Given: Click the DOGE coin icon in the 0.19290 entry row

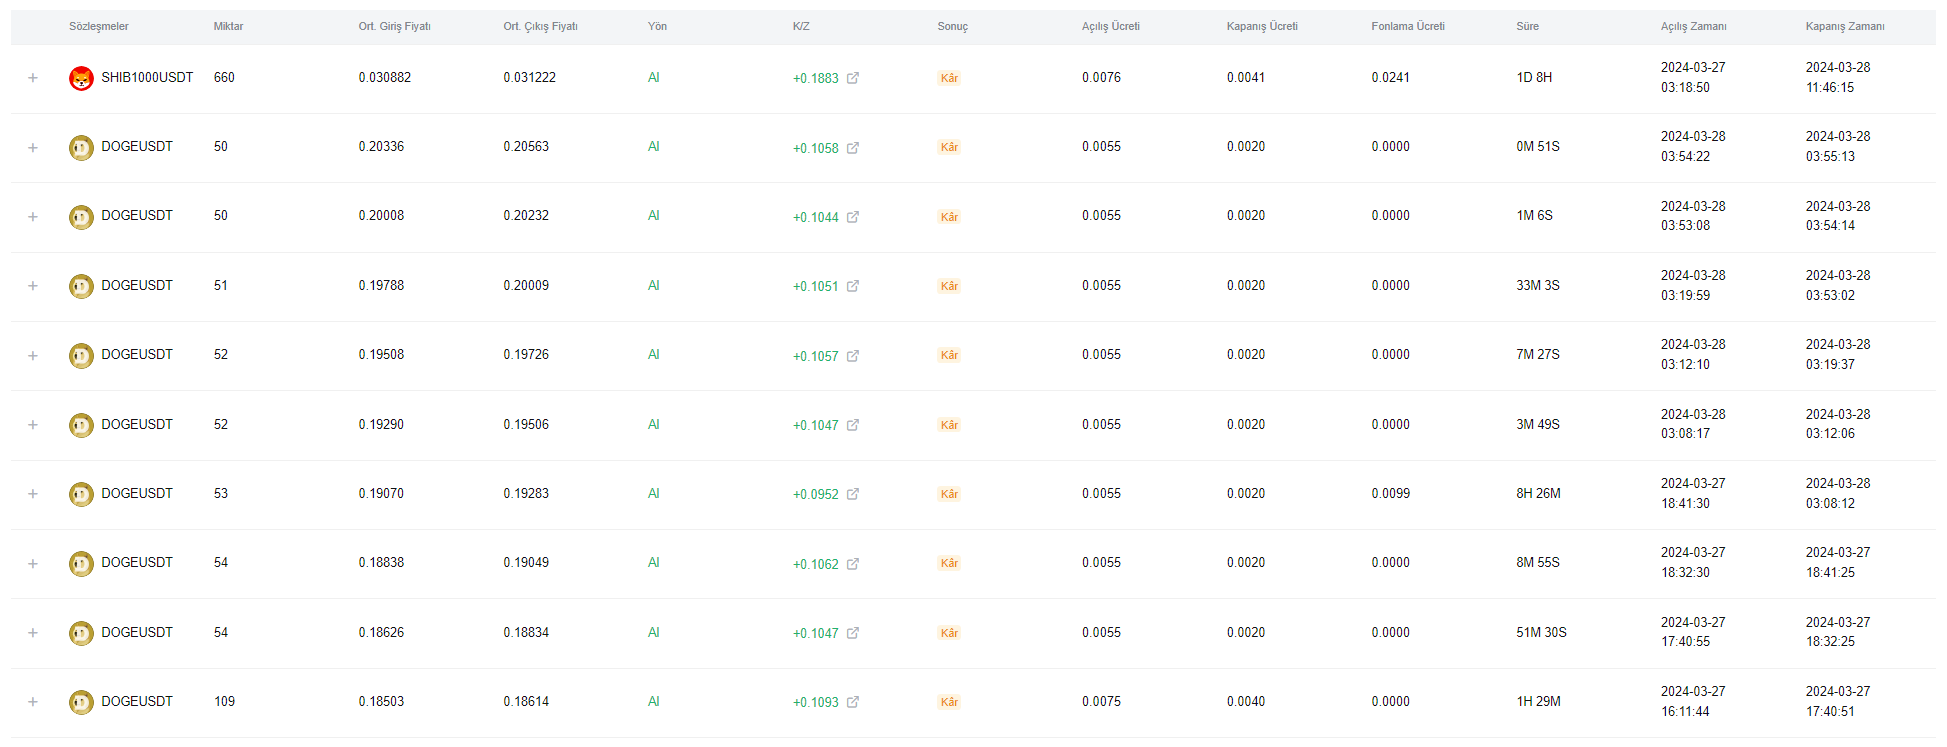Looking at the screenshot, I should tap(81, 426).
